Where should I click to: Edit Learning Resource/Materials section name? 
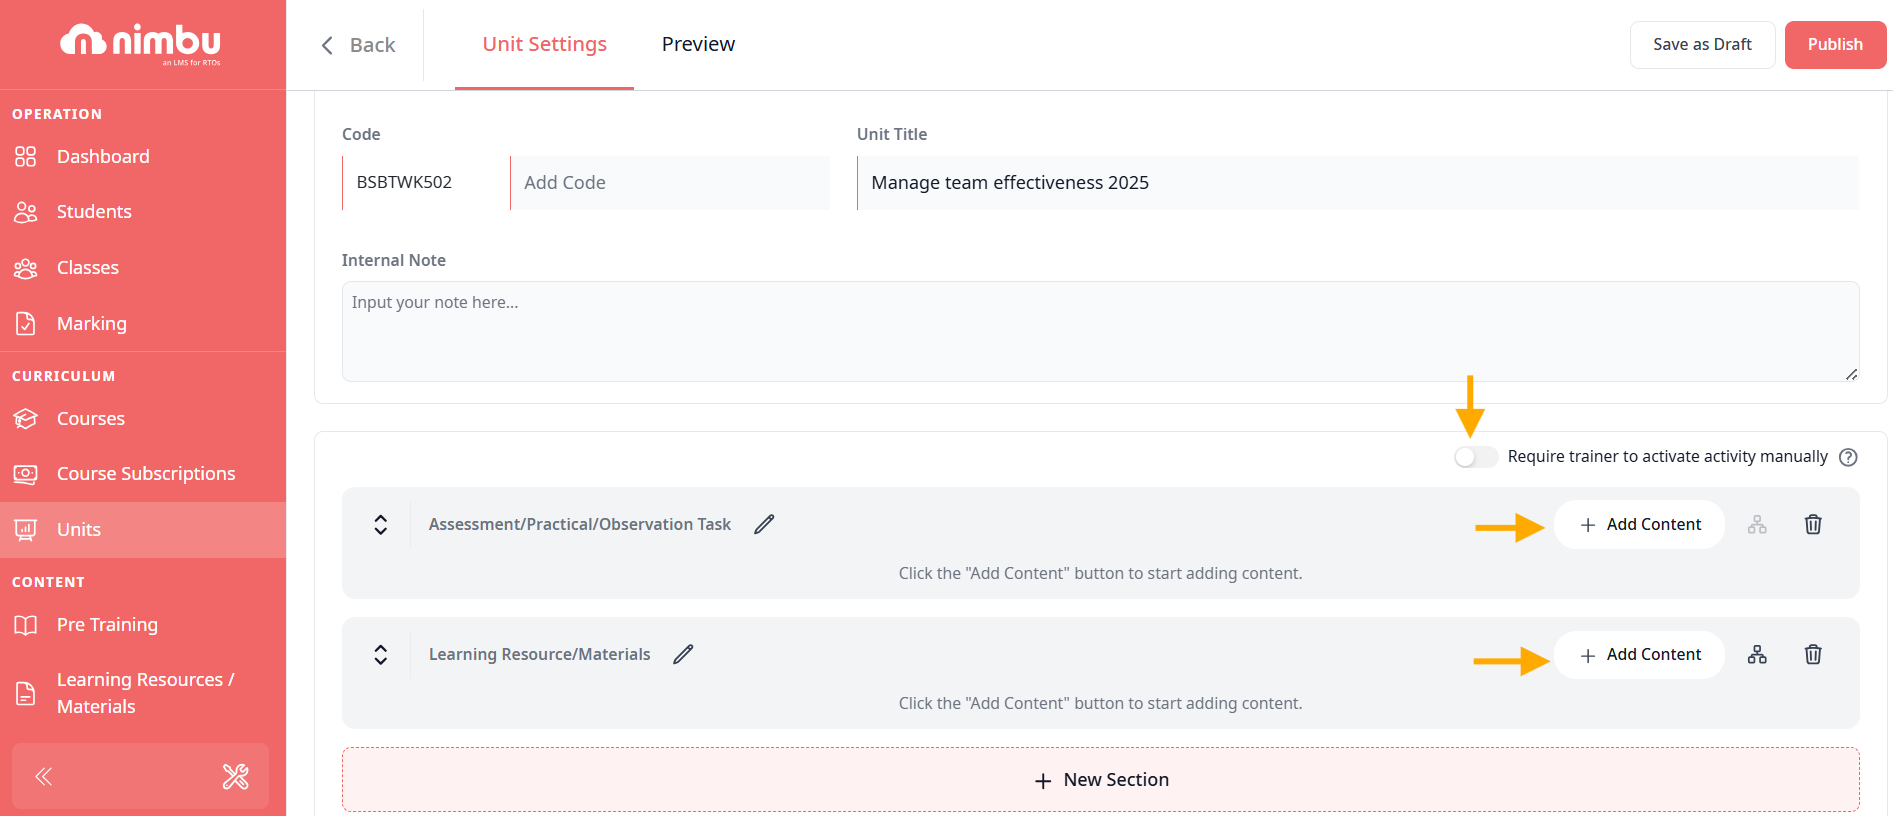click(683, 654)
